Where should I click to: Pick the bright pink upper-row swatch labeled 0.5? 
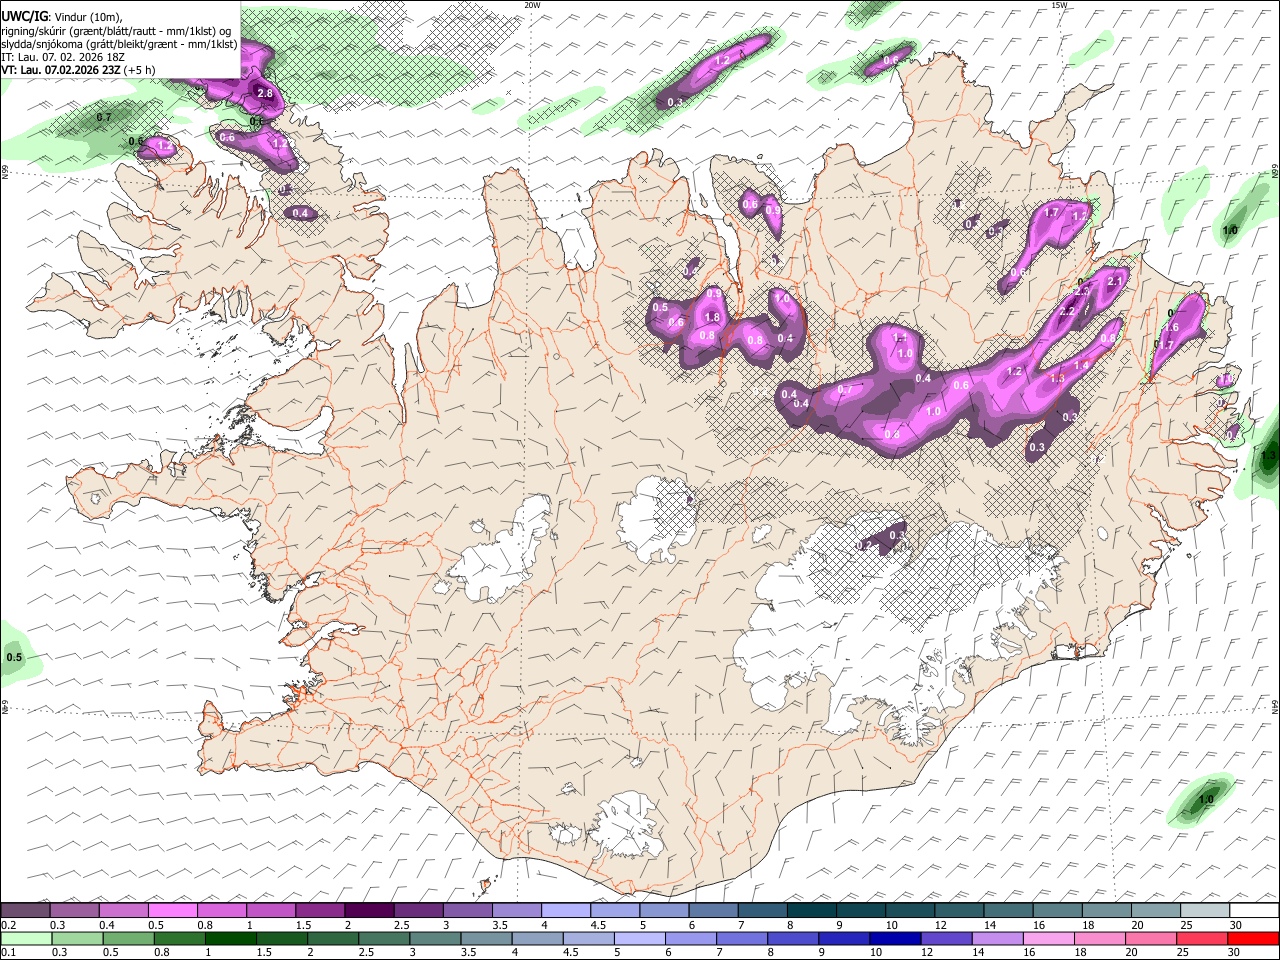tap(173, 910)
